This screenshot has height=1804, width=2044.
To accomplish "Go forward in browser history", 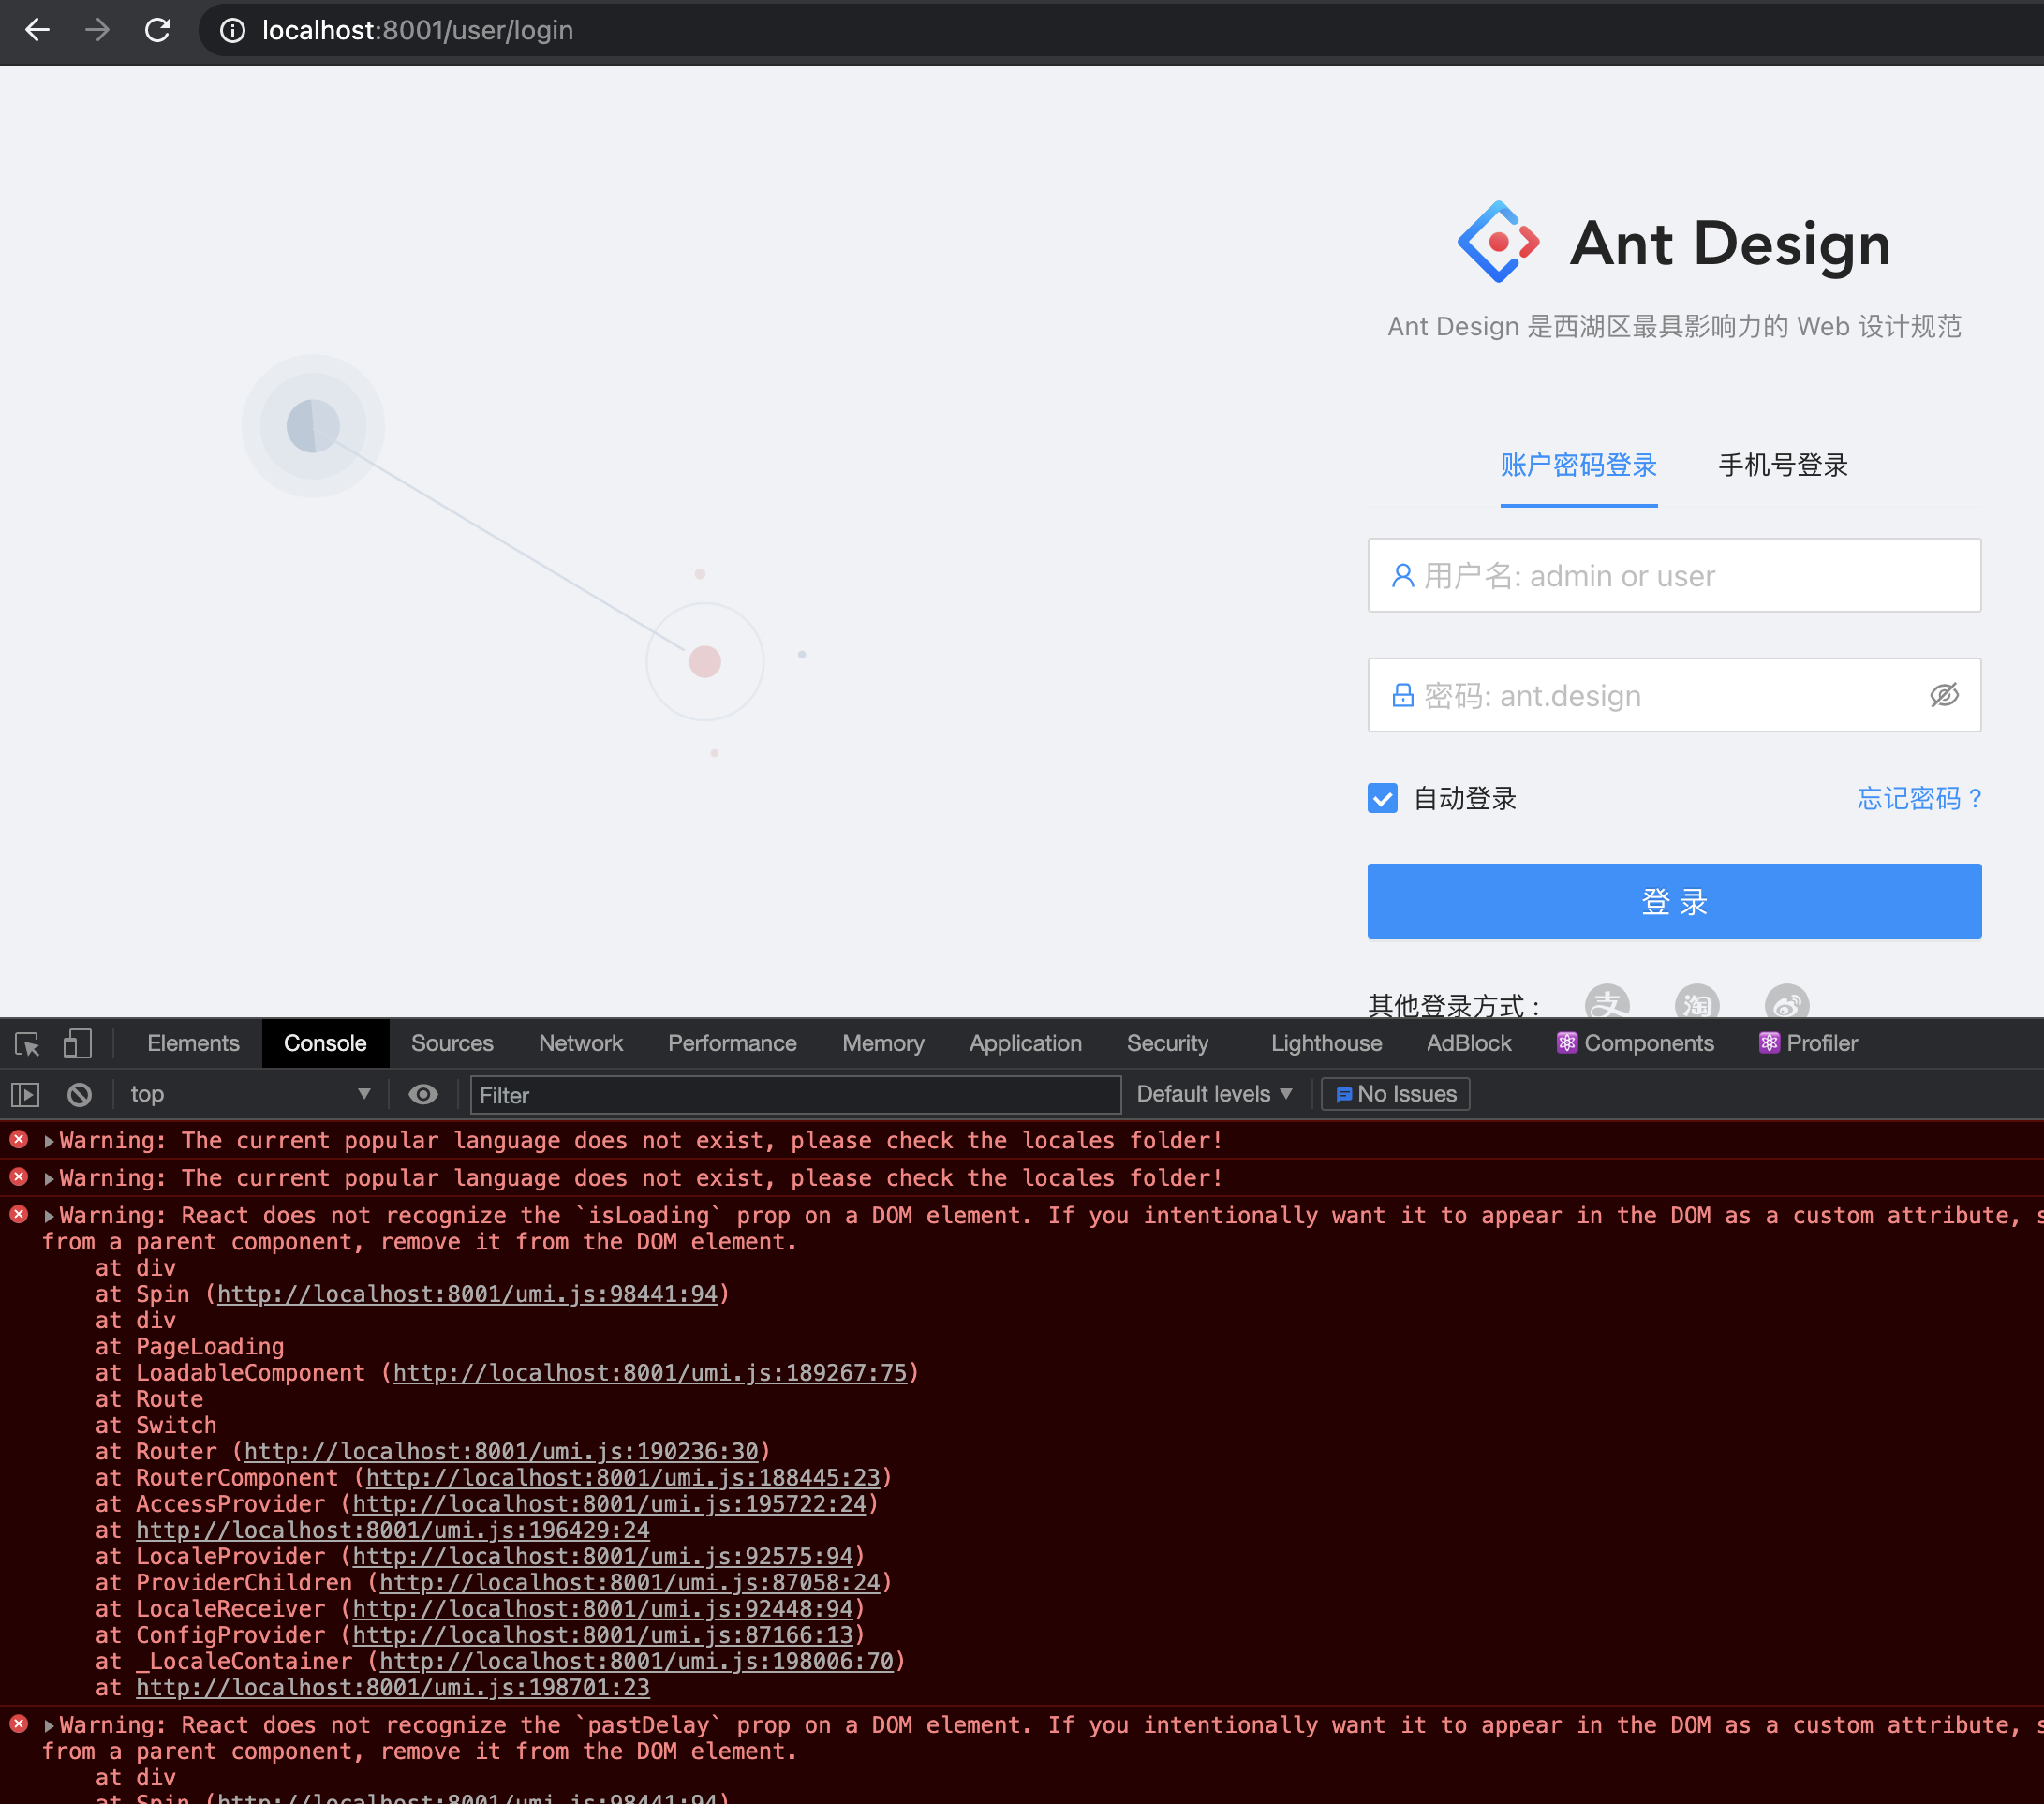I will tap(97, 30).
